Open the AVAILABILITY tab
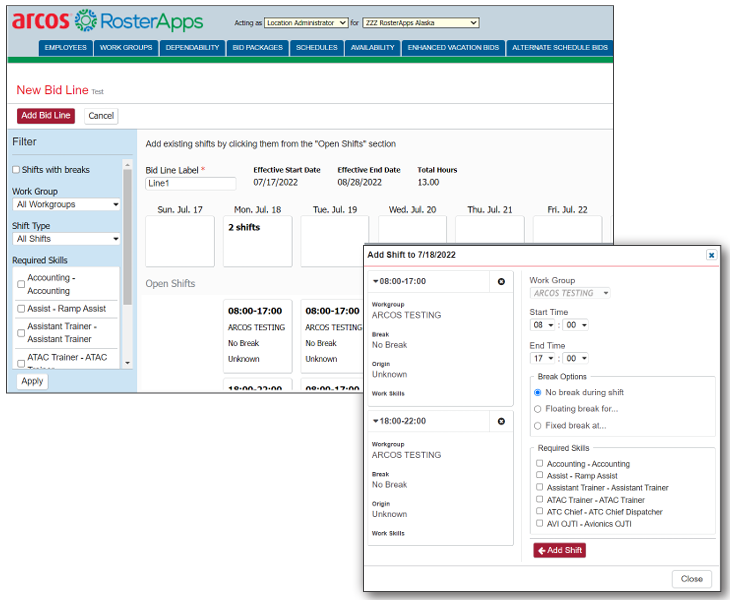This screenshot has width=730, height=600. click(372, 48)
